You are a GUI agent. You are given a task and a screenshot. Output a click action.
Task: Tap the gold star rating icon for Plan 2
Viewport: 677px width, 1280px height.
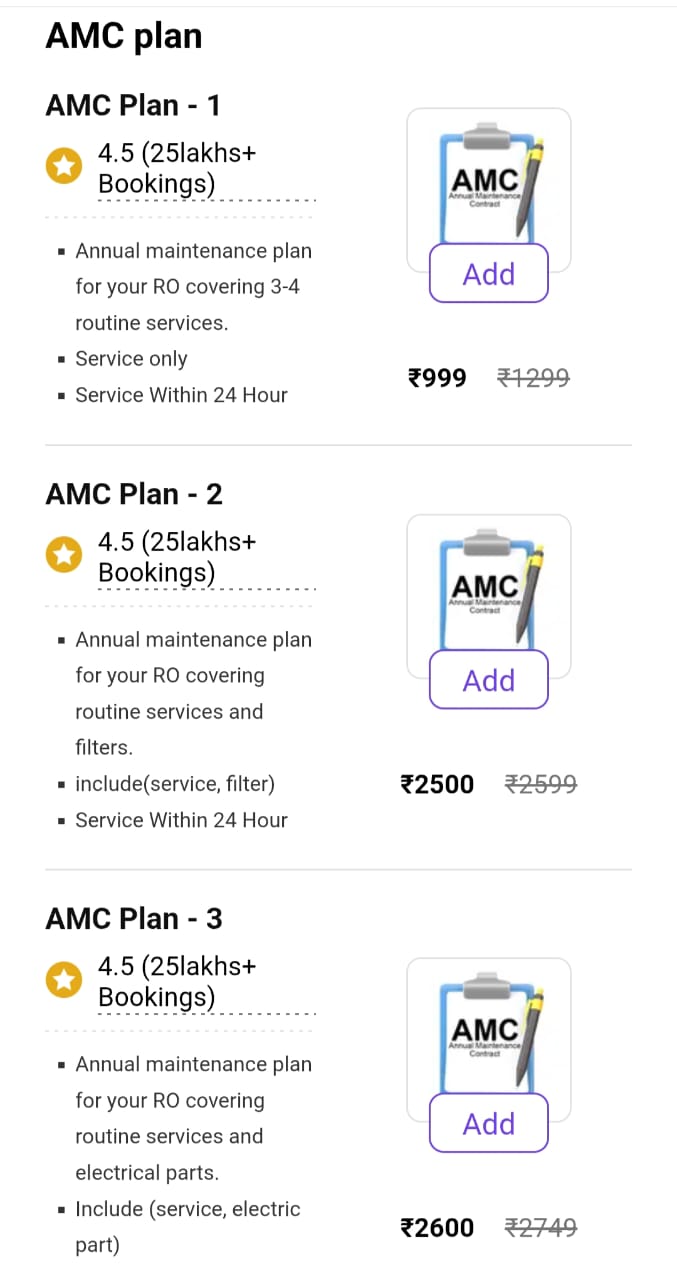[64, 555]
